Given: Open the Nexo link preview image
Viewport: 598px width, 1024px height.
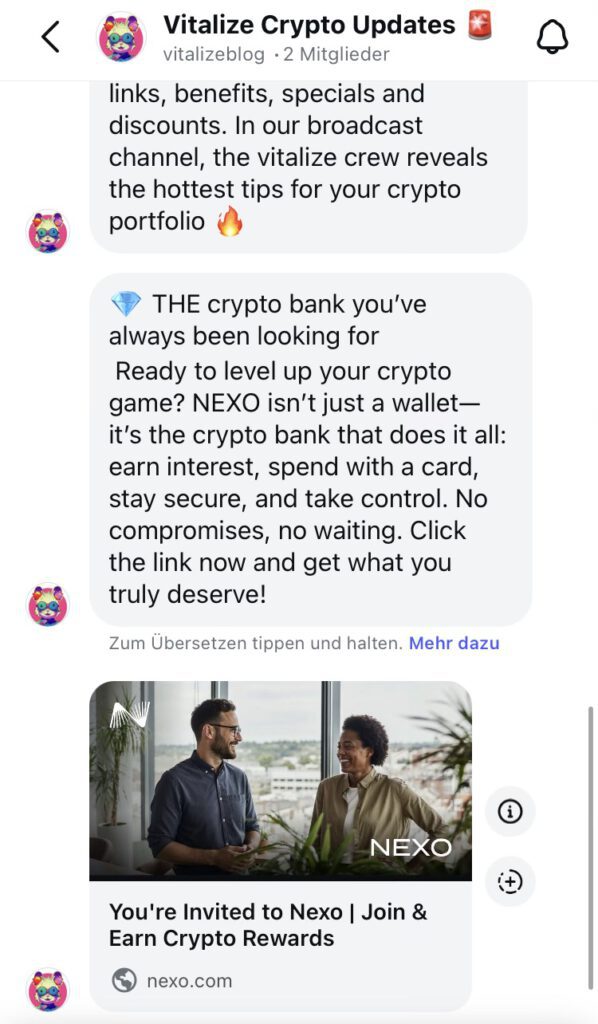Looking at the screenshot, I should pos(281,780).
